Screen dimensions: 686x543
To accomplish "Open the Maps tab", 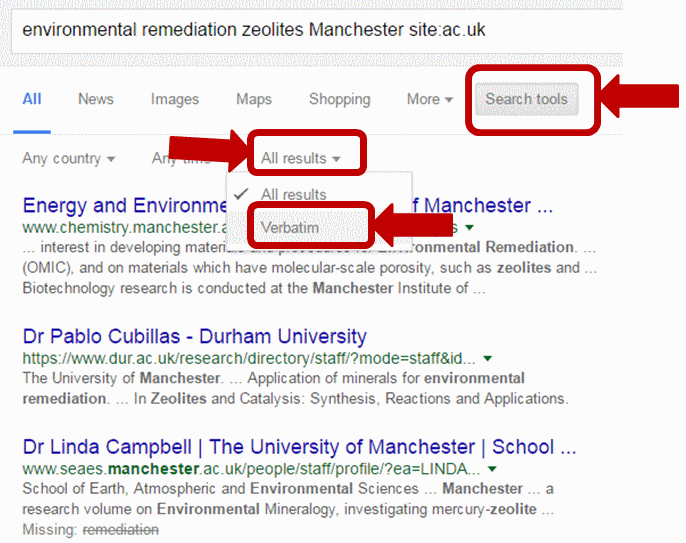I will (254, 99).
